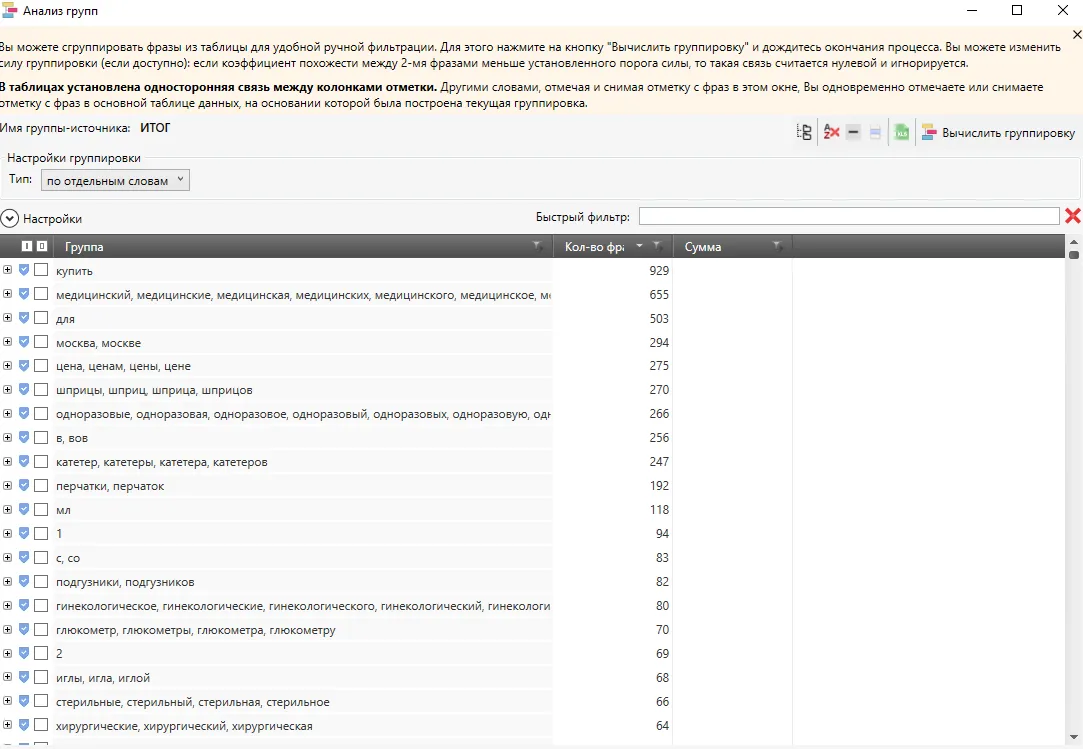1083x749 pixels.
Task: Check the checkbox for the 'медицинский' group
Action: [x=41, y=294]
